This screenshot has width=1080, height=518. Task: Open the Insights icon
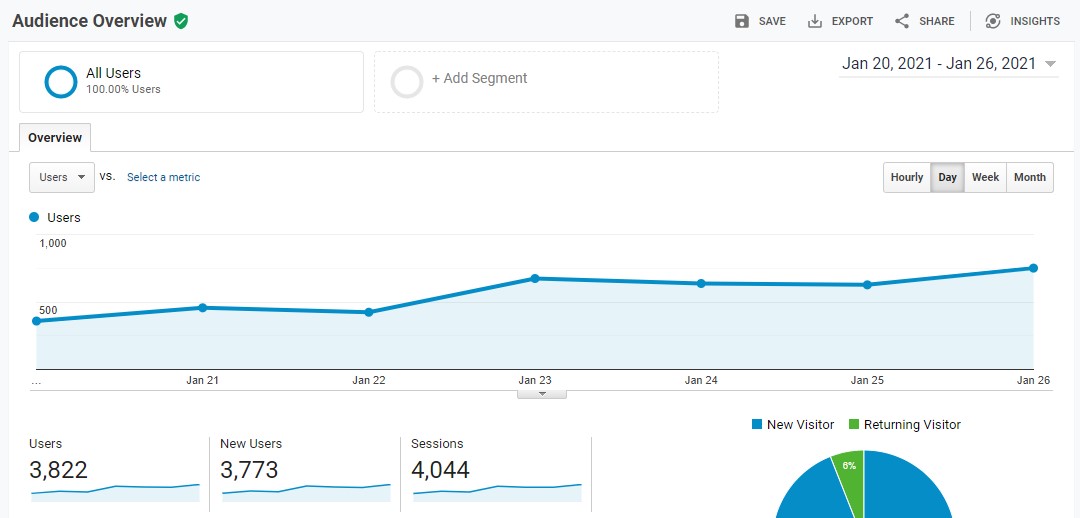pos(993,21)
